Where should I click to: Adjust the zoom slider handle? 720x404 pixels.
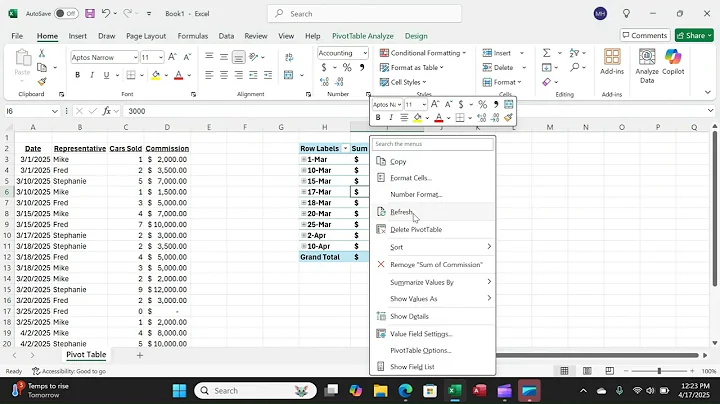tap(659, 370)
